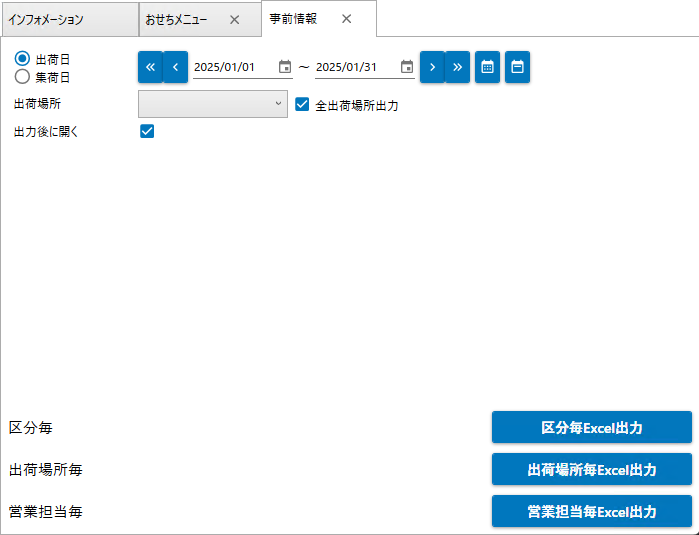The height and width of the screenshot is (535, 699).
Task: Jump forward with the double-right chevron button
Action: 457,67
